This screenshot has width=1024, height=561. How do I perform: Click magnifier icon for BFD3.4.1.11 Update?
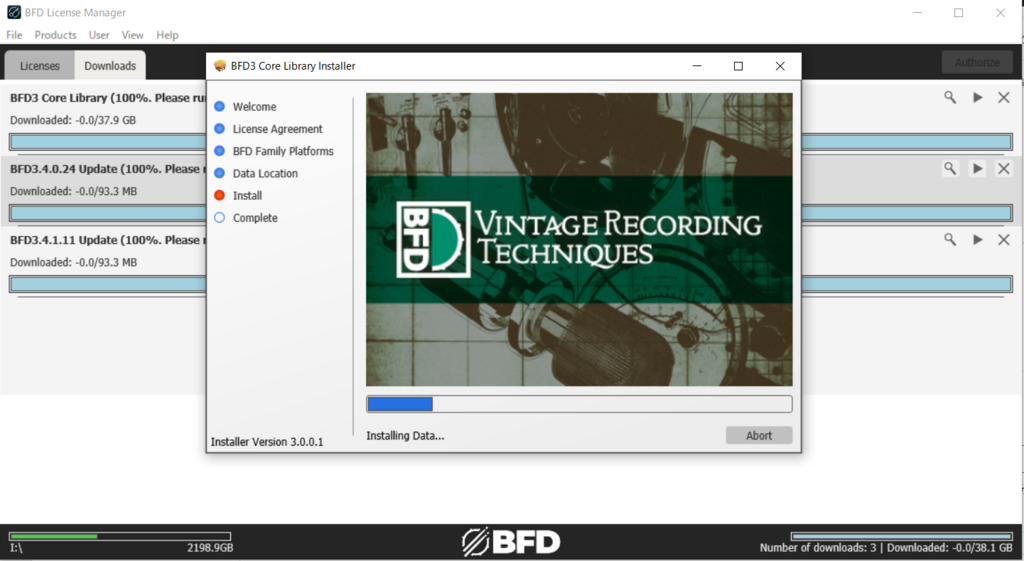click(950, 240)
